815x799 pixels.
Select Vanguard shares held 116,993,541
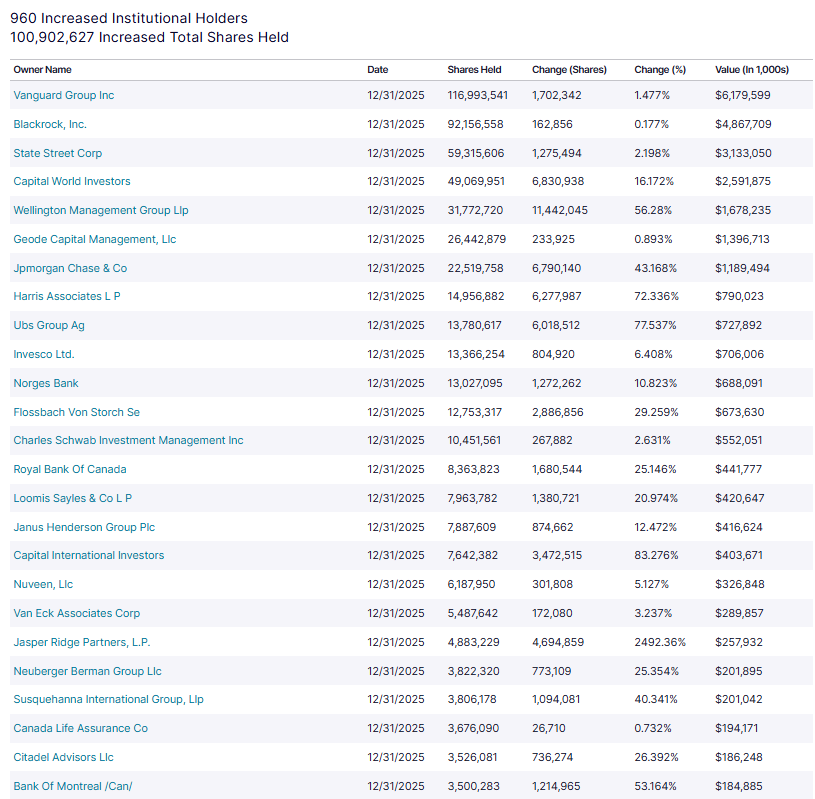pyautogui.click(x=477, y=95)
